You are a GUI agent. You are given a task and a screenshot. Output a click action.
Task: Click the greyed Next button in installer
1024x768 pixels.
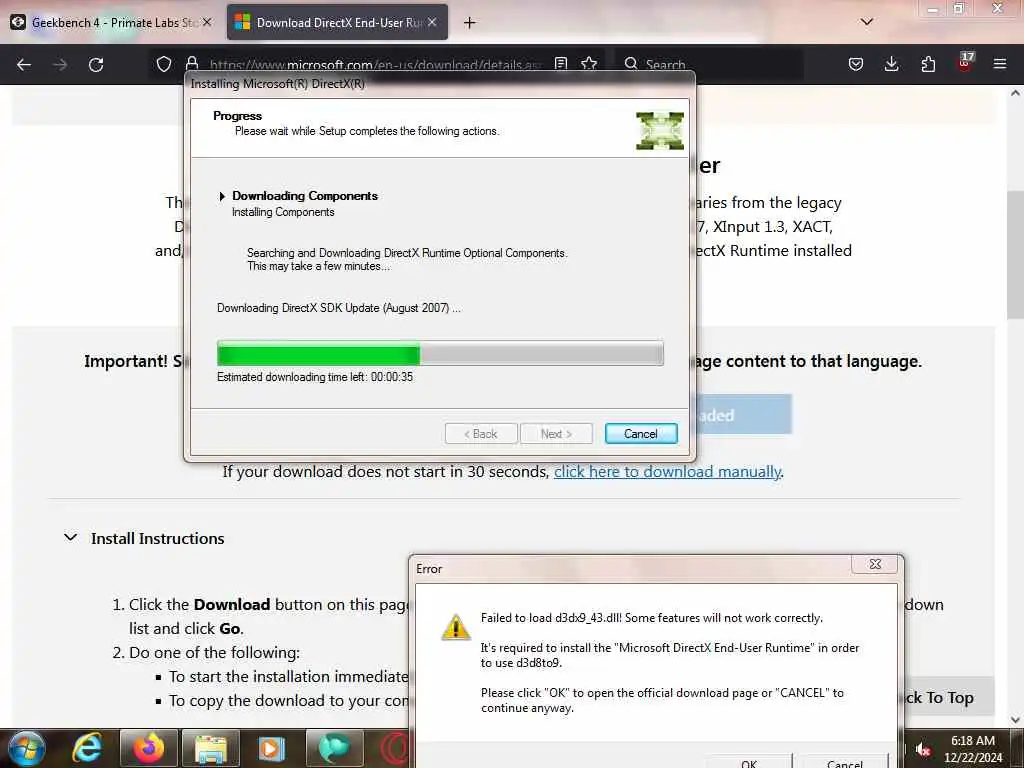(556, 434)
